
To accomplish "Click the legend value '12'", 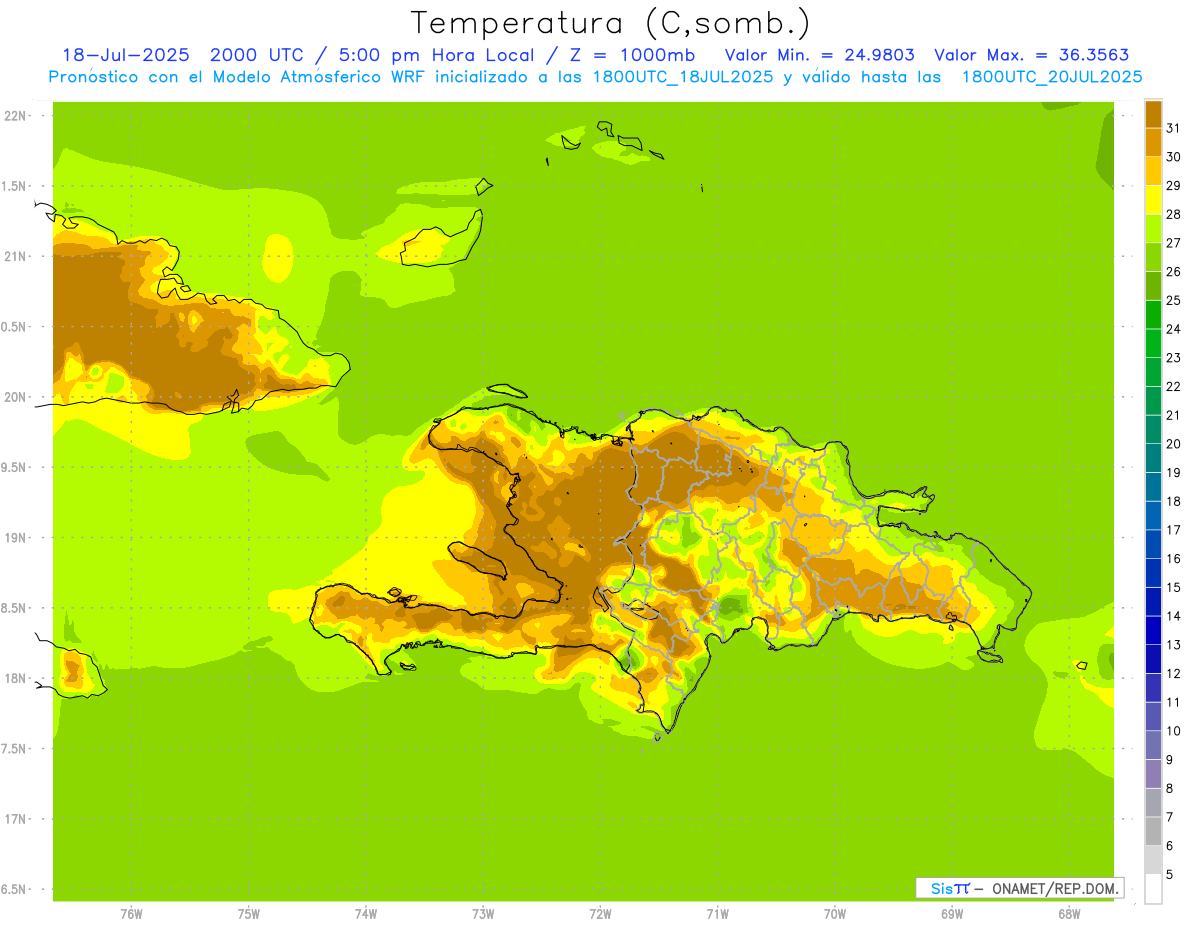I will coord(1173,673).
